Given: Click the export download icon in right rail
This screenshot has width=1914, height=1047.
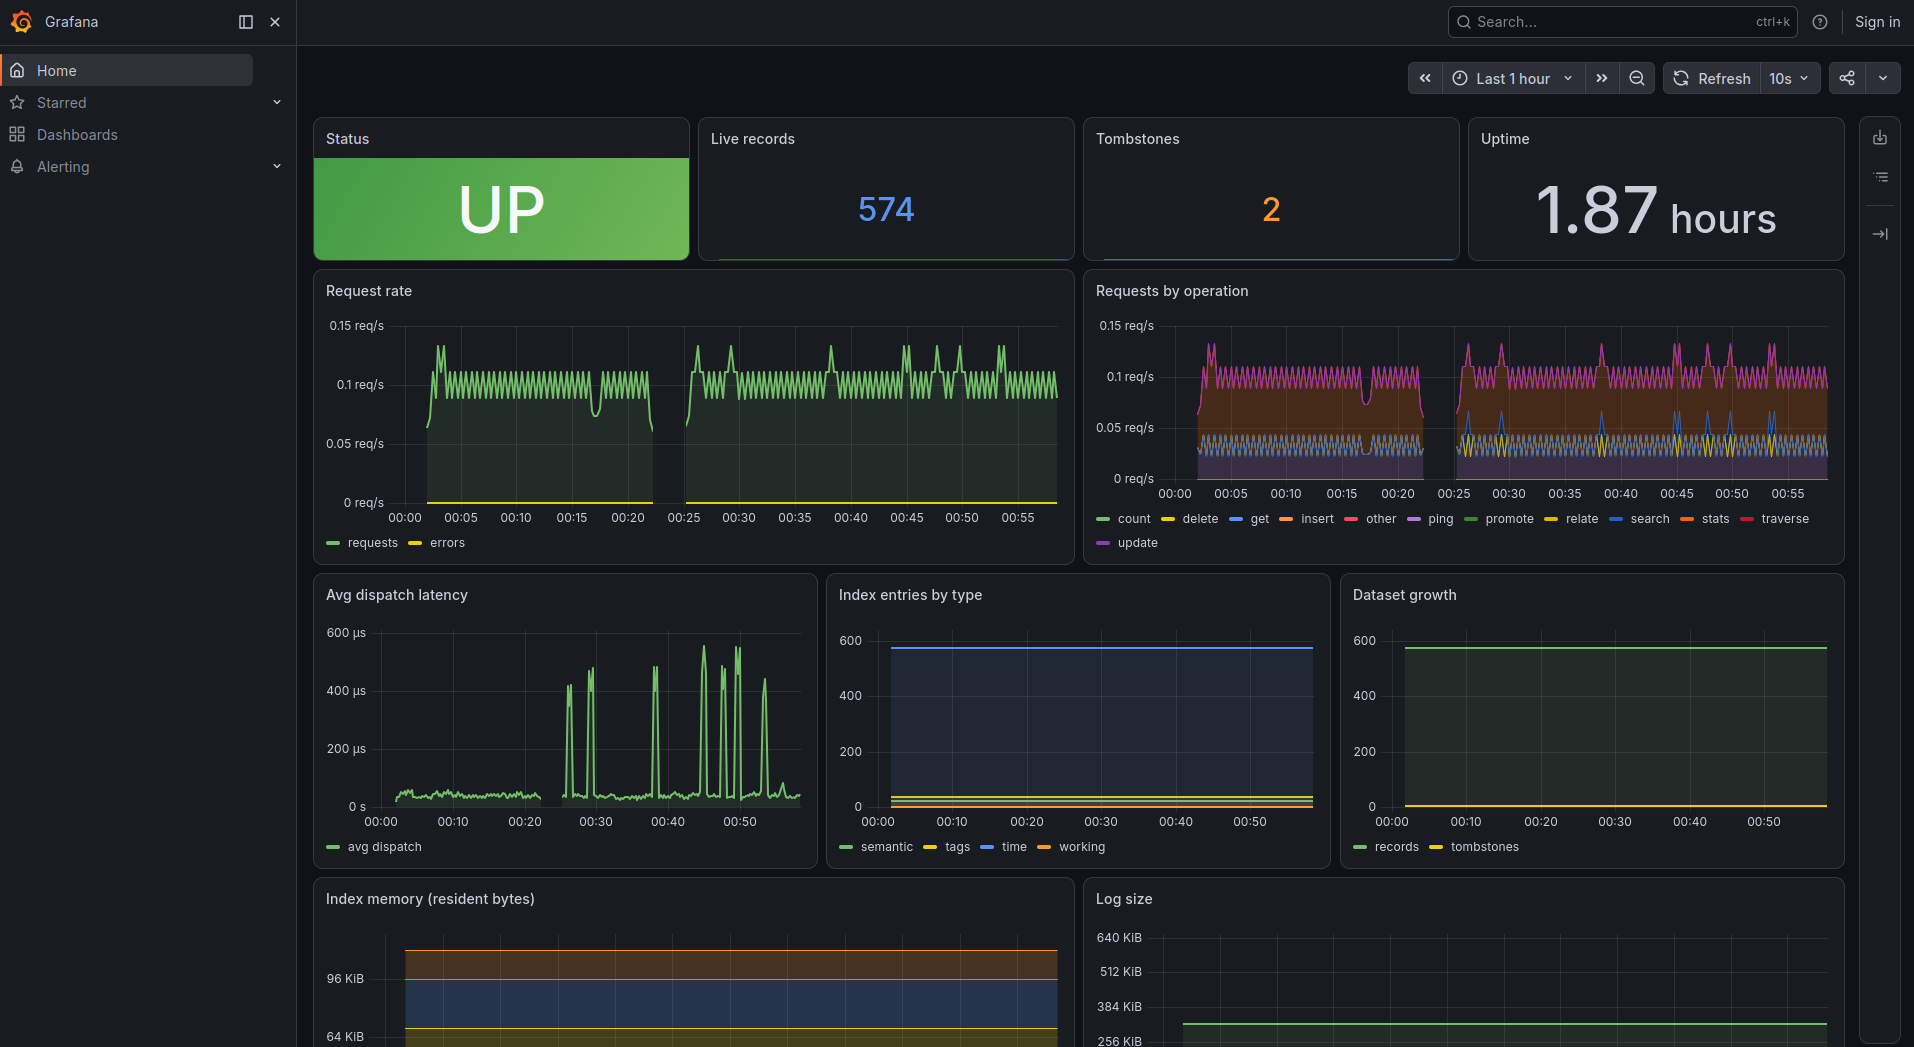Looking at the screenshot, I should (x=1880, y=138).
